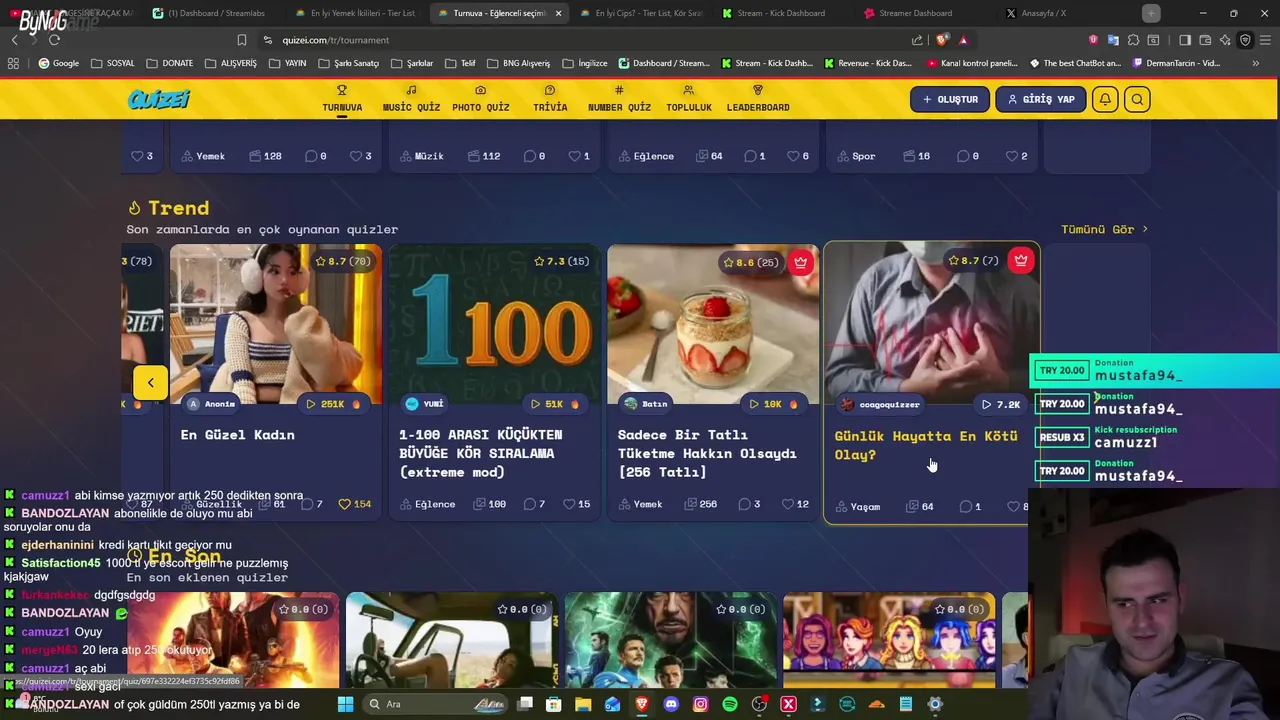The image size is (1280, 720).
Task: Switch to Stream - Kick Dashboard tab
Action: (x=782, y=13)
